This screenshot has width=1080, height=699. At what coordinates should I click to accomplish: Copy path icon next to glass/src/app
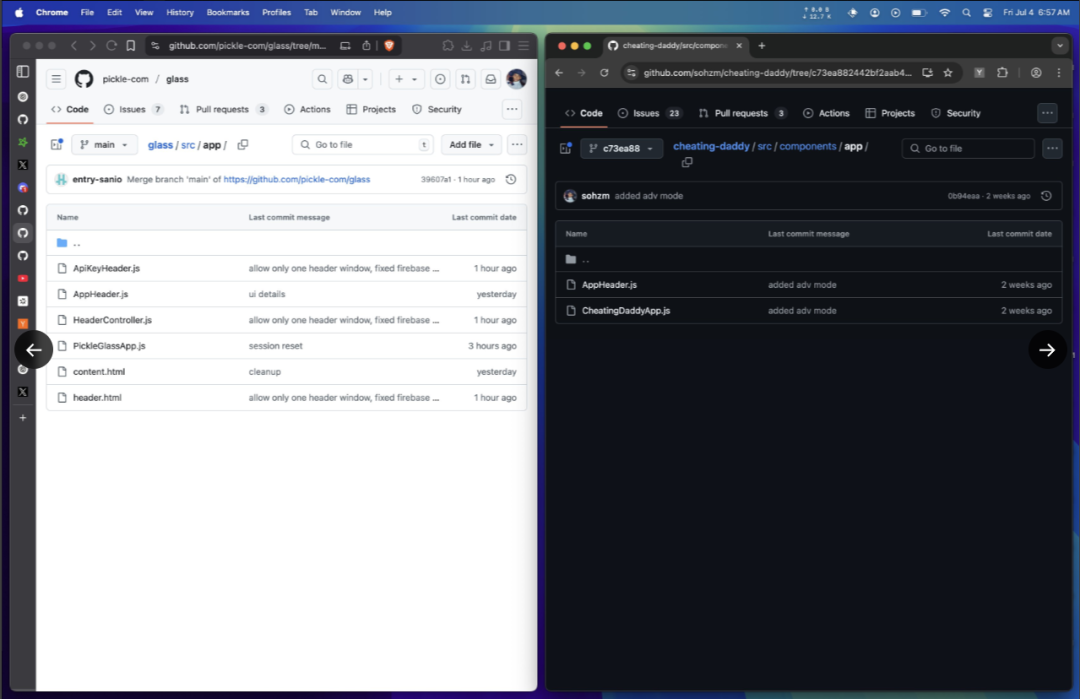(x=243, y=145)
